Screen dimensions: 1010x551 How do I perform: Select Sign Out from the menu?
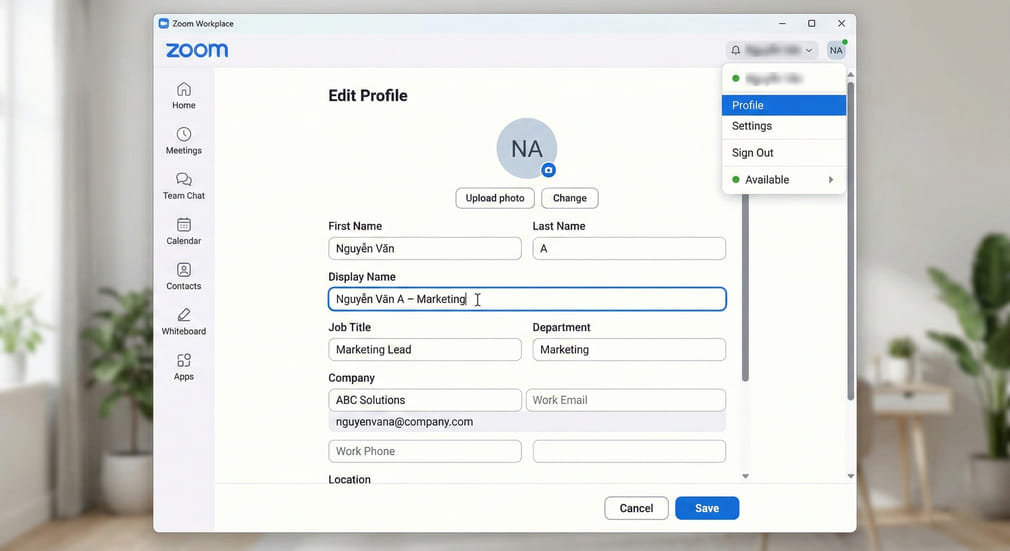tap(783, 153)
